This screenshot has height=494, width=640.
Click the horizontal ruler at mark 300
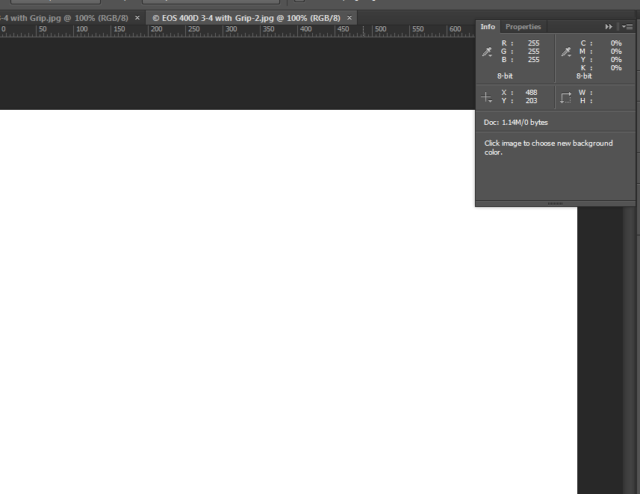pos(231,30)
